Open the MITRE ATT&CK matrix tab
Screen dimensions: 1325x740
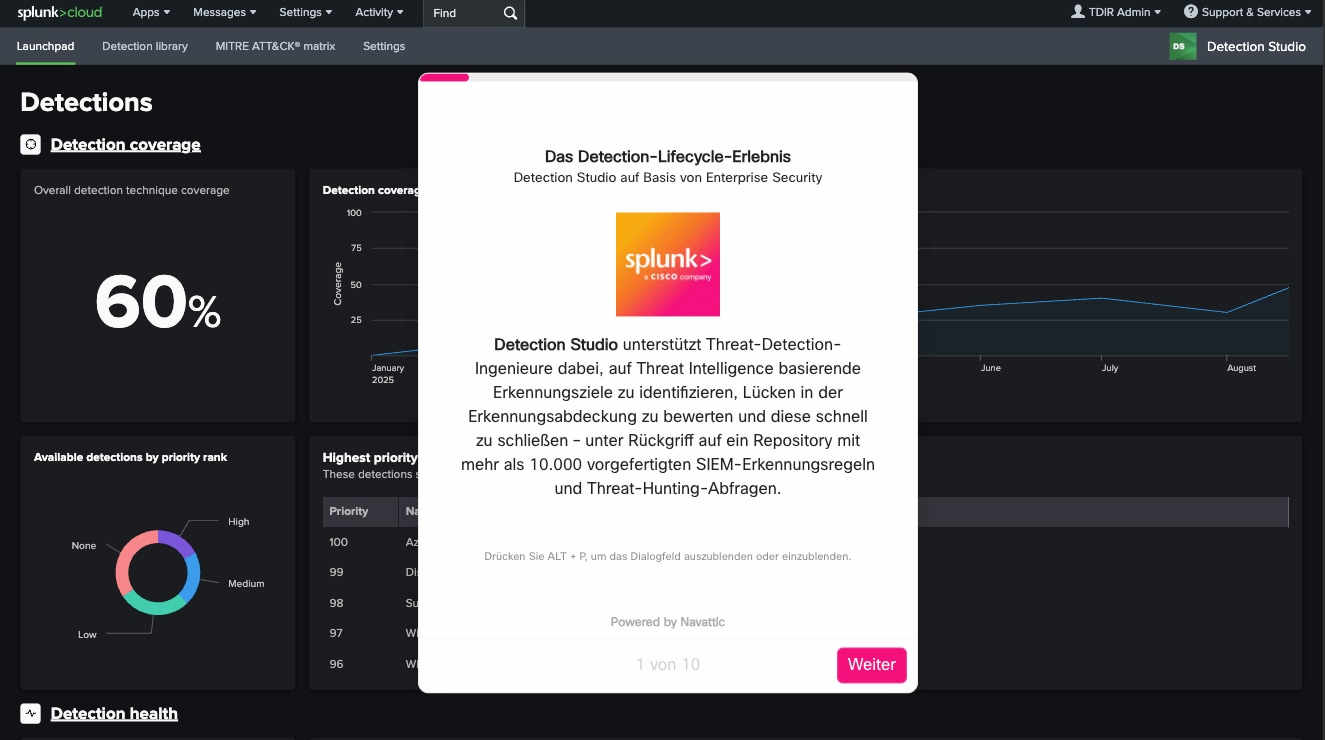coord(275,46)
